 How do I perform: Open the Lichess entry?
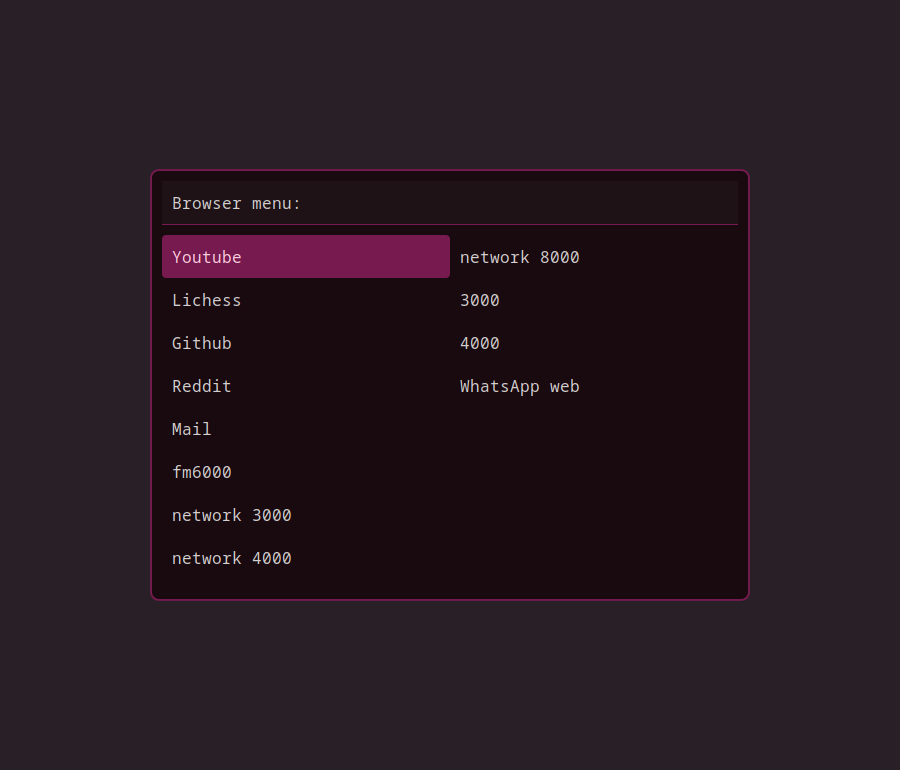306,300
